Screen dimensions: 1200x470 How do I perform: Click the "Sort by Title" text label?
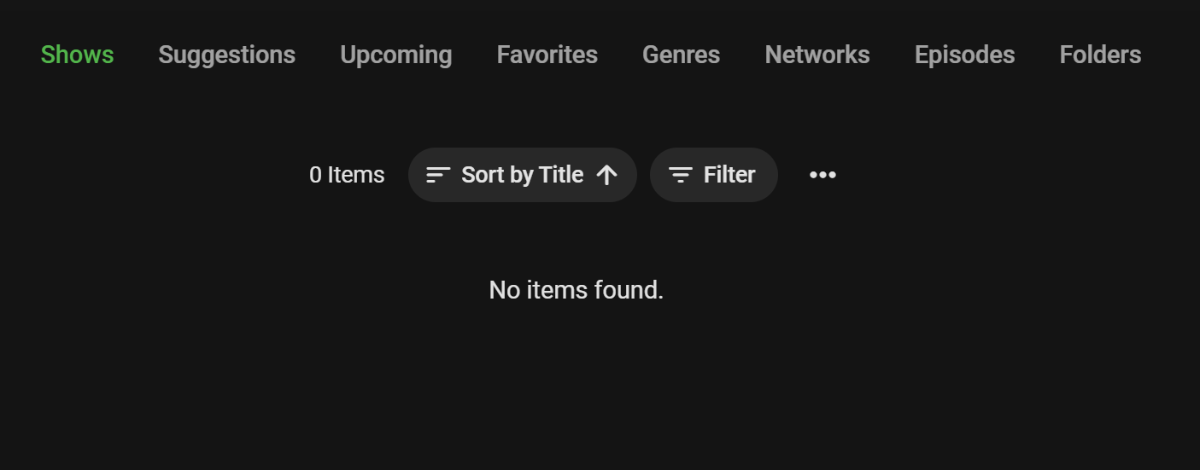click(x=522, y=175)
